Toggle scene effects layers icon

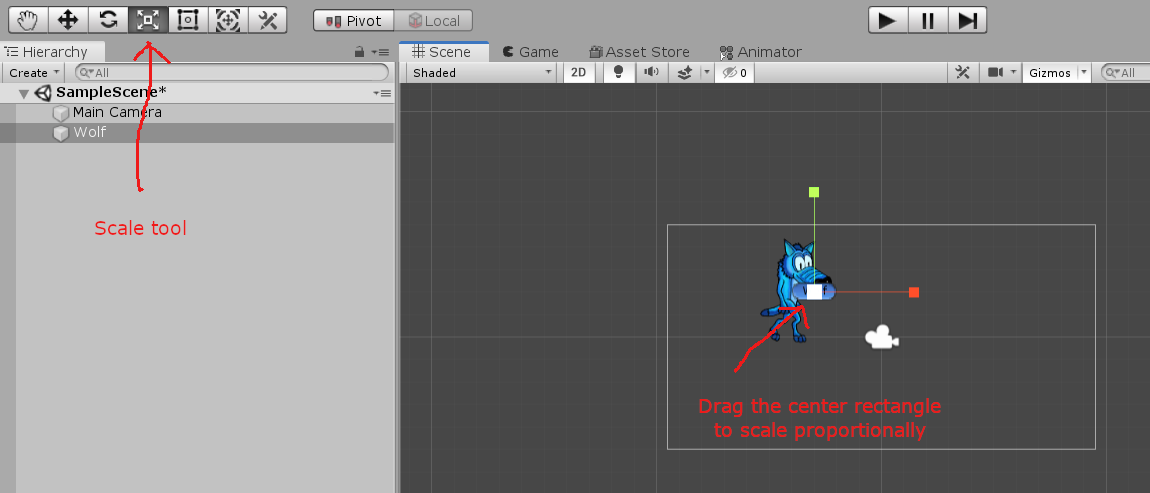point(684,73)
